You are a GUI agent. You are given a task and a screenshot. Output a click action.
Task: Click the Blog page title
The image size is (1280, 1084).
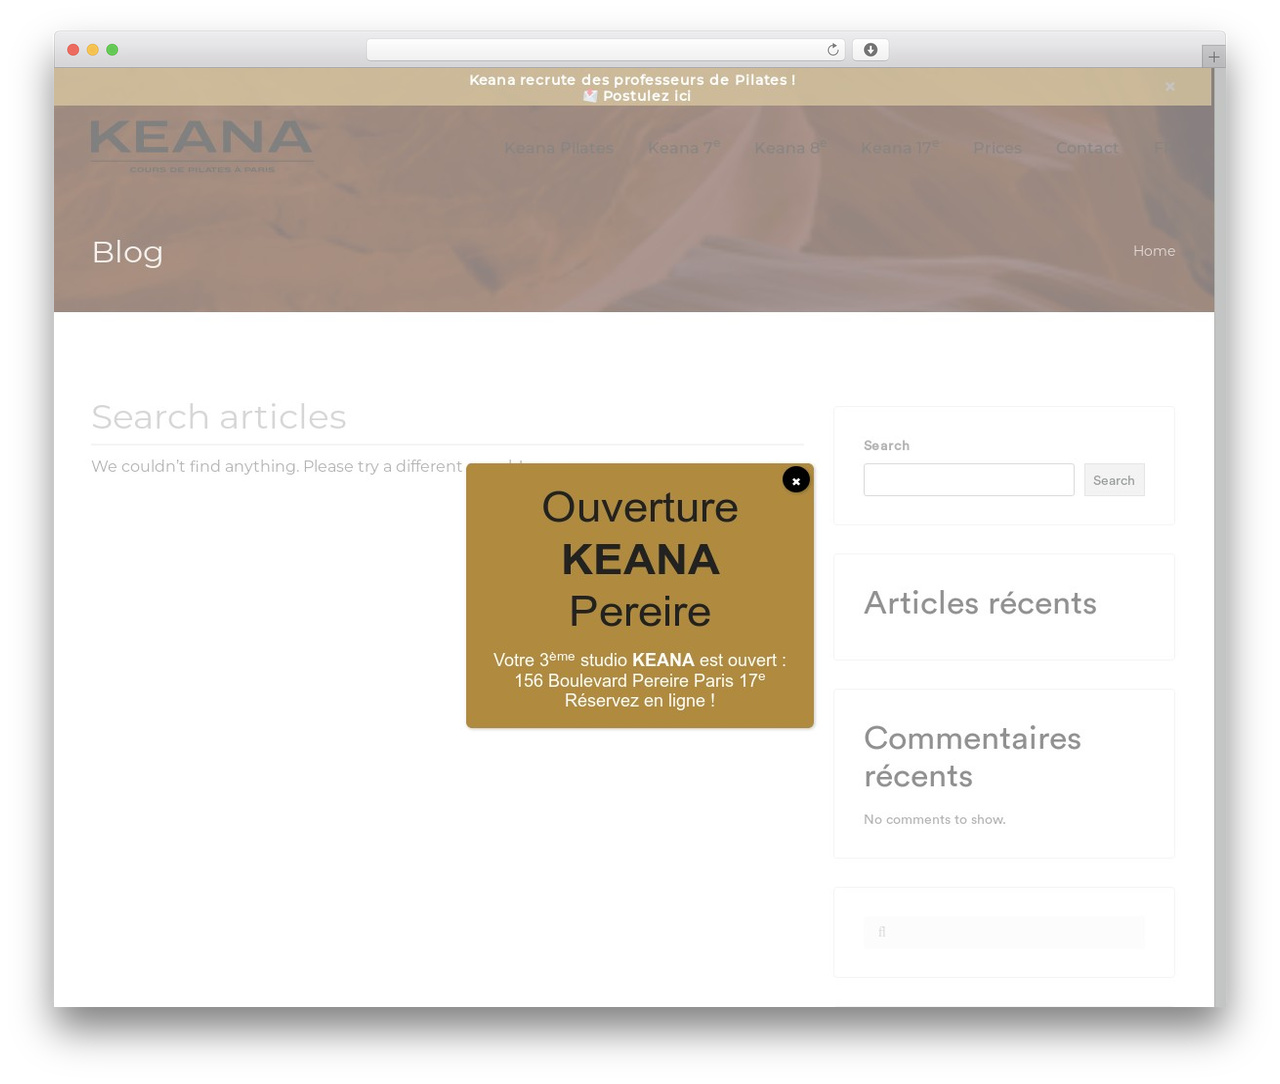(127, 252)
